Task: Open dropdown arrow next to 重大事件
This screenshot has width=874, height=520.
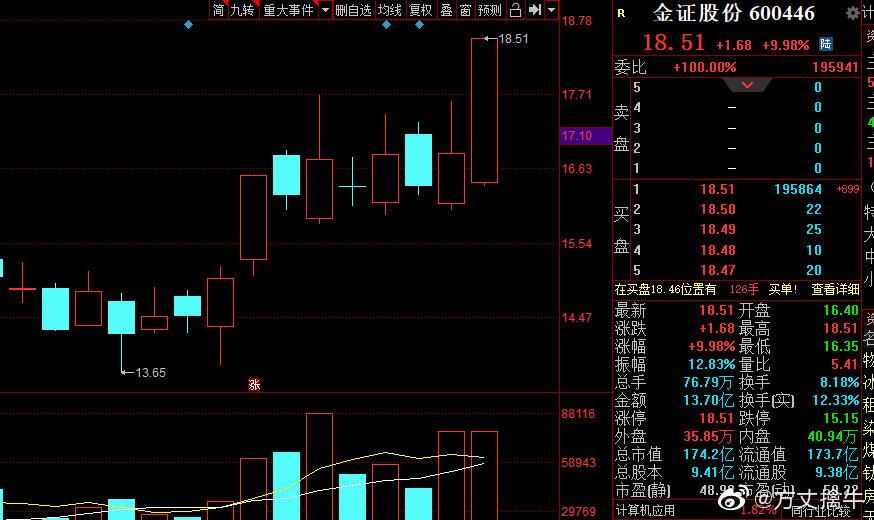Action: coord(325,10)
